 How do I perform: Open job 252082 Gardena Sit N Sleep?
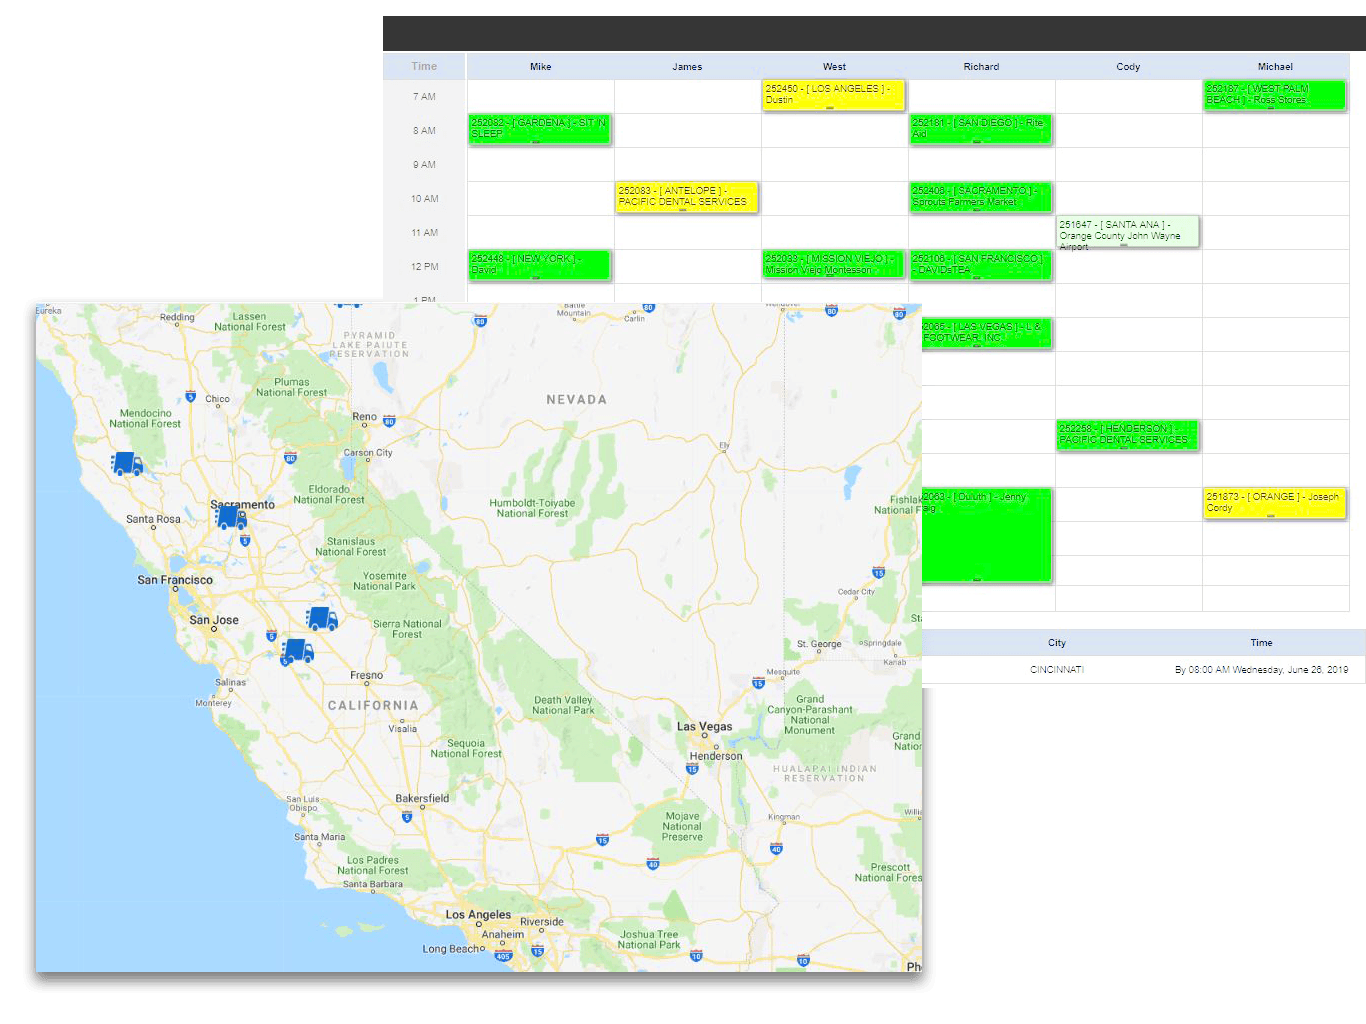pos(539,129)
